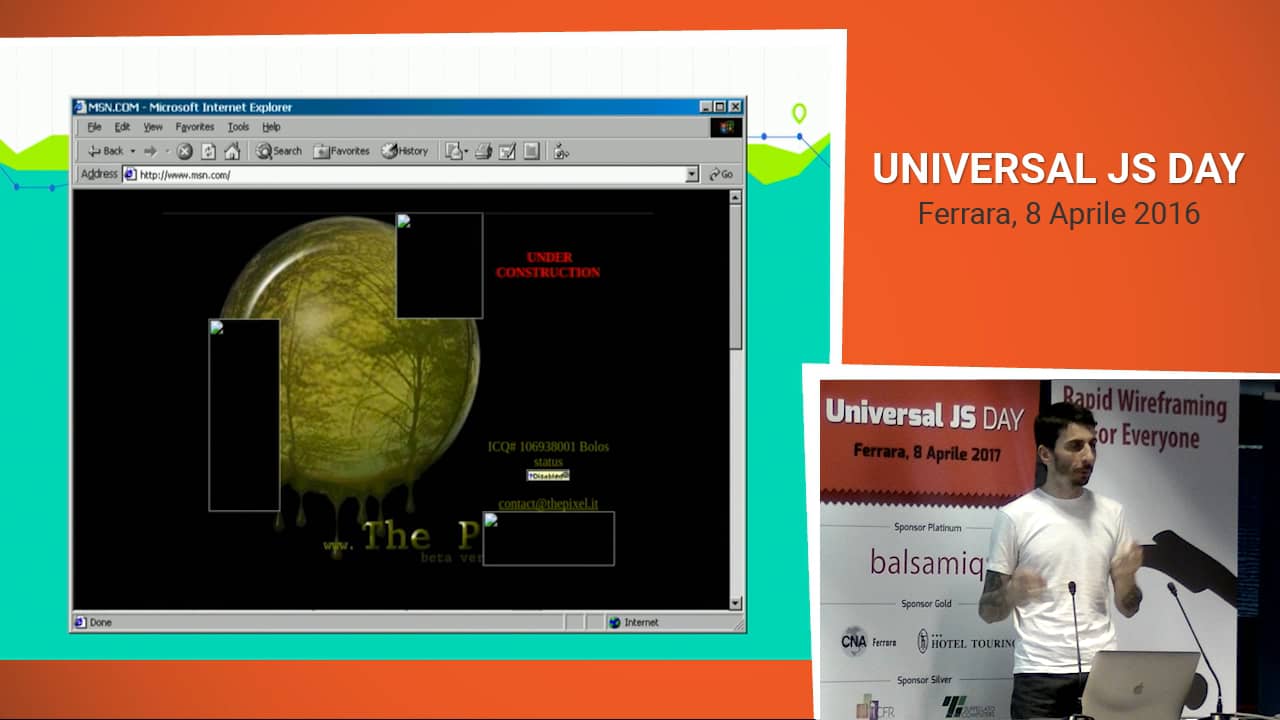Open the File menu
The image size is (1280, 720).
click(x=94, y=127)
